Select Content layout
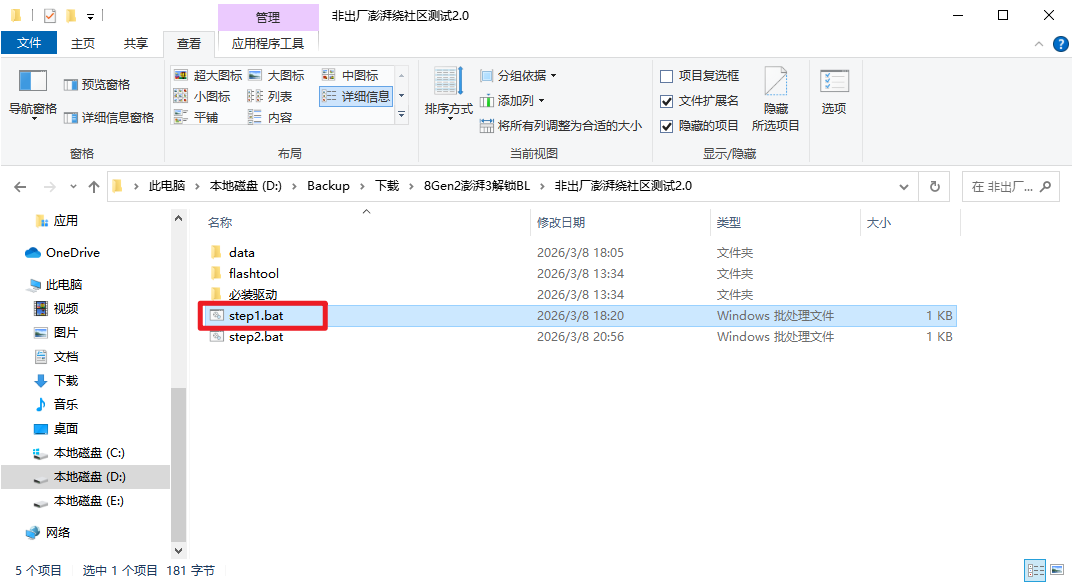Viewport: 1073px width, 583px height. 270,118
